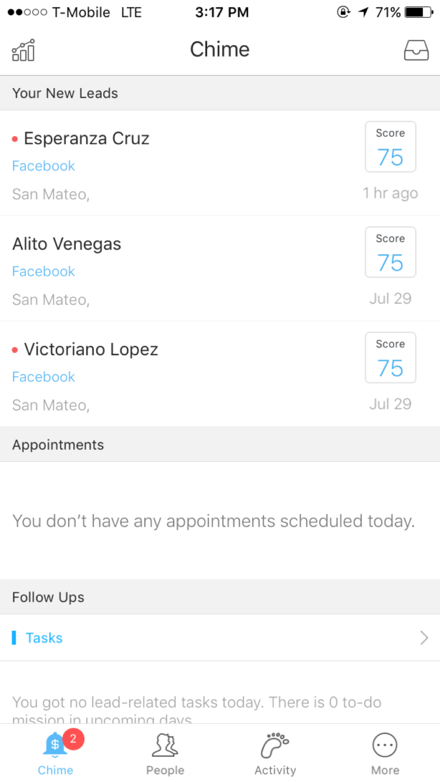Open the statistics chart icon
440x782 pixels.
(23, 50)
